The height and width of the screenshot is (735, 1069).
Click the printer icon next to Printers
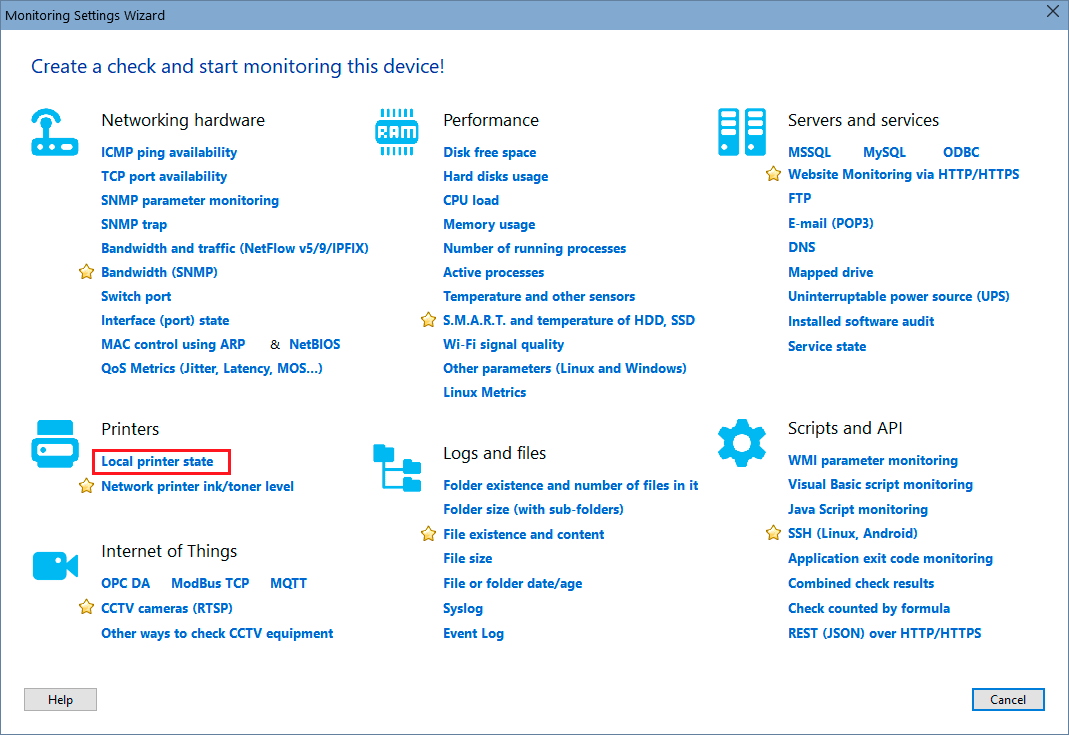pos(55,444)
